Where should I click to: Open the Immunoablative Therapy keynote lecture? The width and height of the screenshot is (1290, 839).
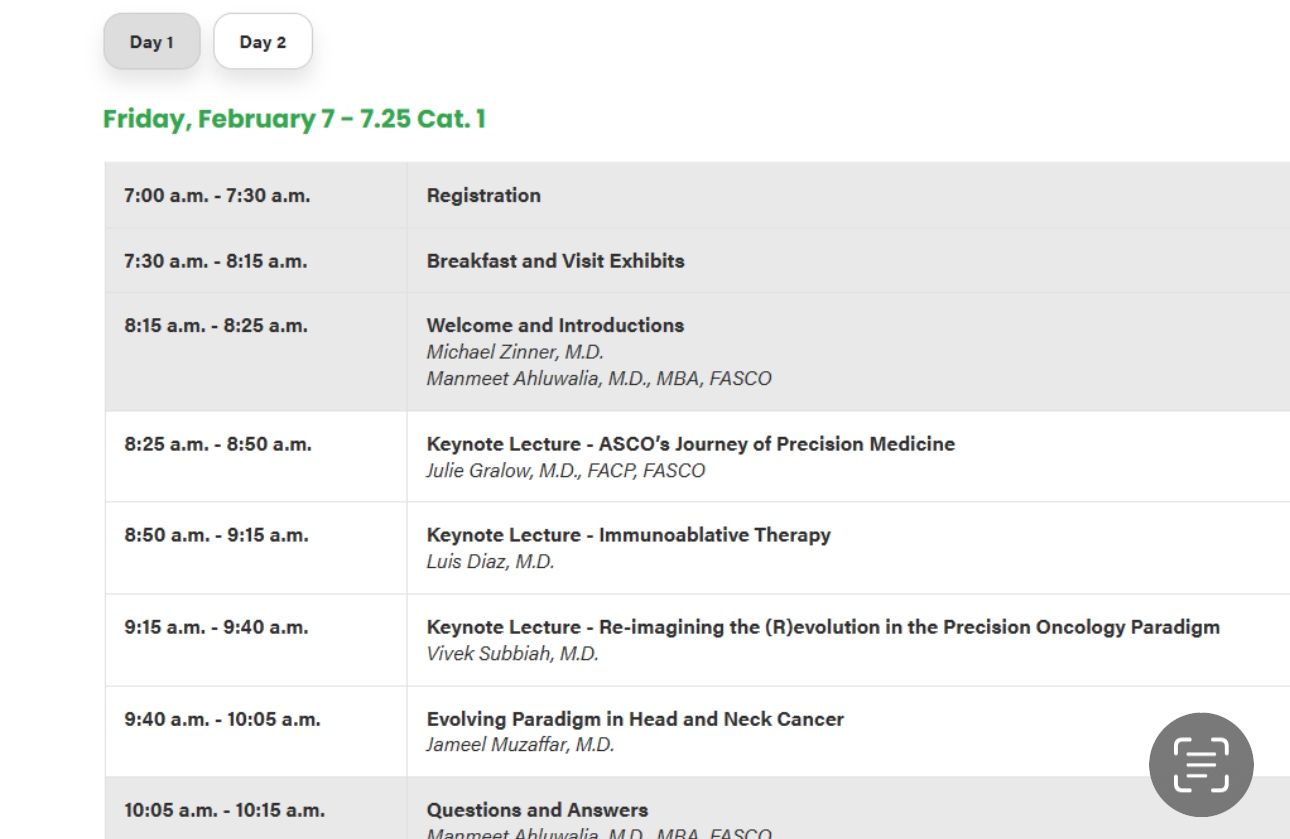(628, 535)
